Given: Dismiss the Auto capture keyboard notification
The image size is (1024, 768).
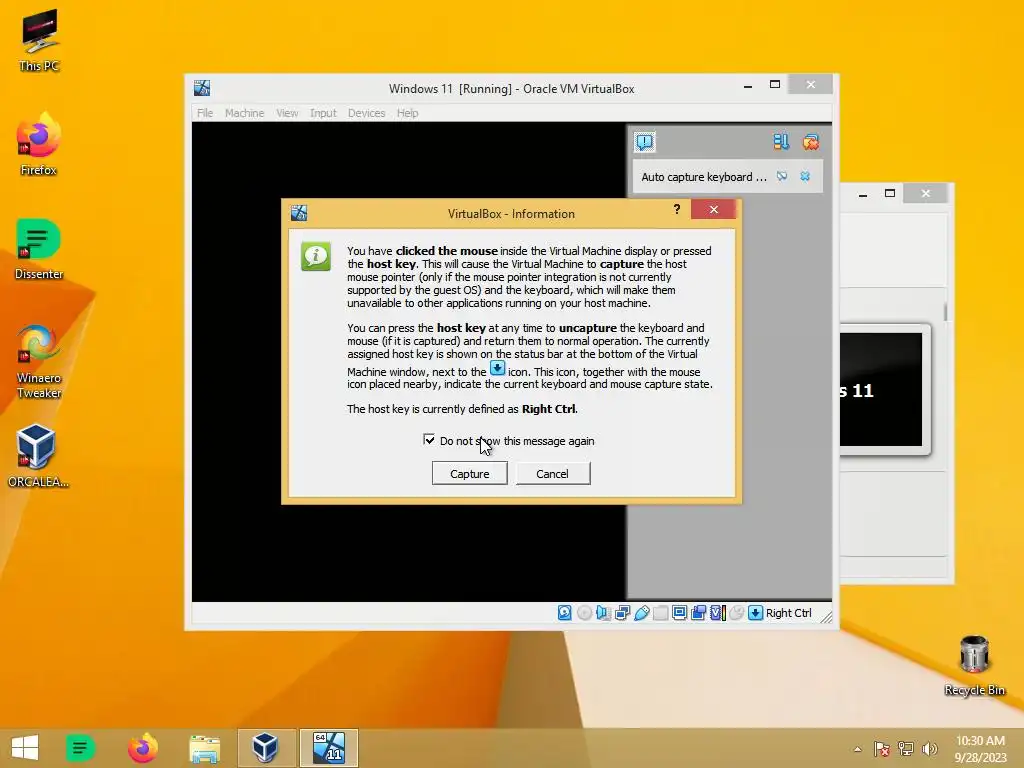Looking at the screenshot, I should tap(805, 176).
